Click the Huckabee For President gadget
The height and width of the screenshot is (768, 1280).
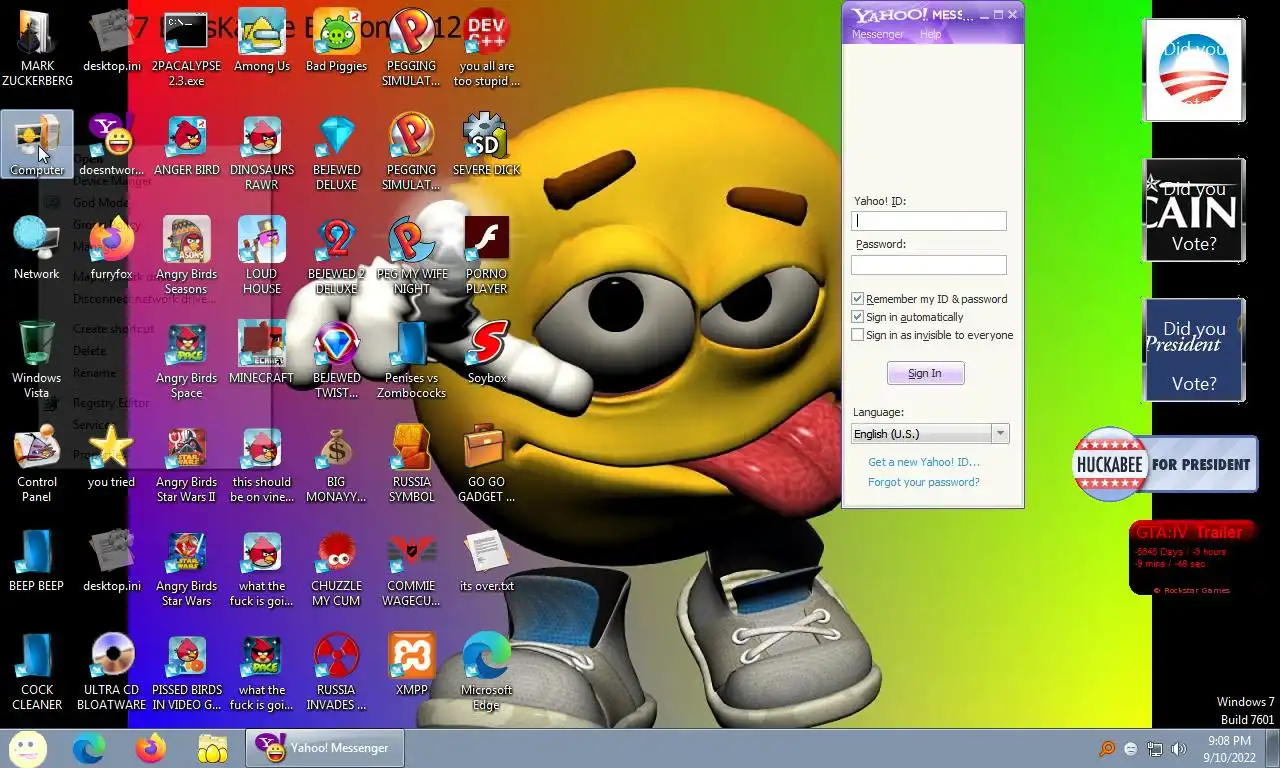click(x=1164, y=464)
